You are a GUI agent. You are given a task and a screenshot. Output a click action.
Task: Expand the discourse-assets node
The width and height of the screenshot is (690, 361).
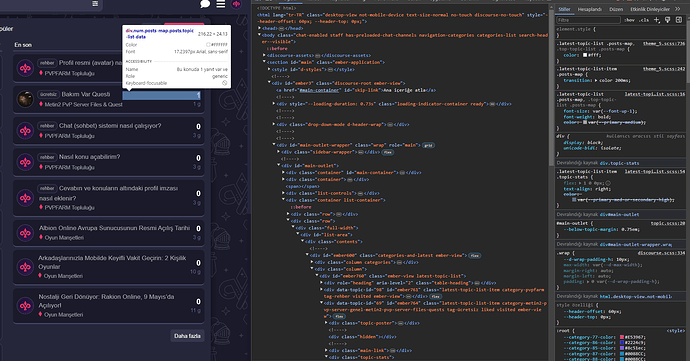(x=264, y=55)
